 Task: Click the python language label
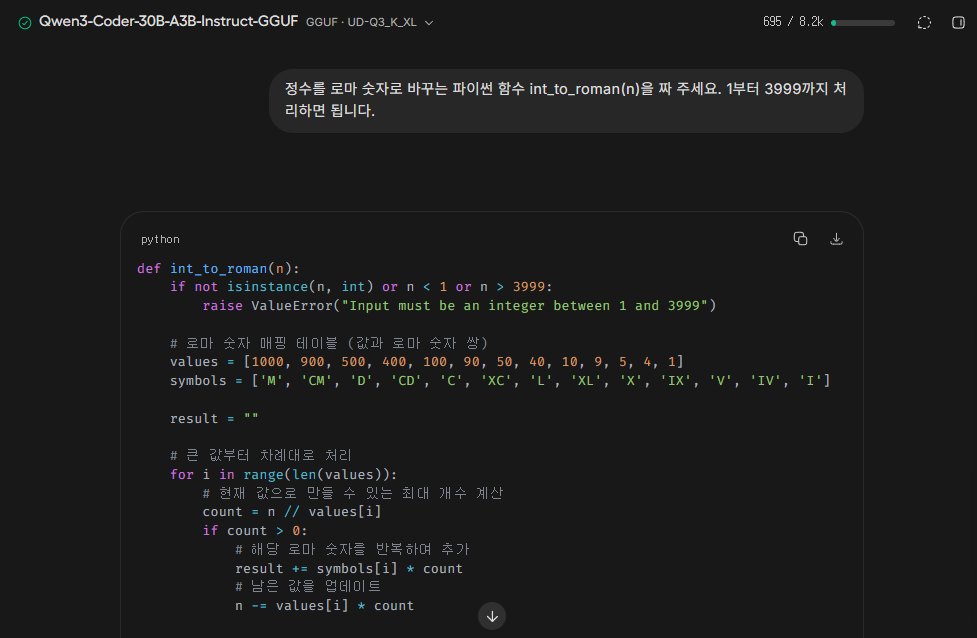(x=160, y=239)
